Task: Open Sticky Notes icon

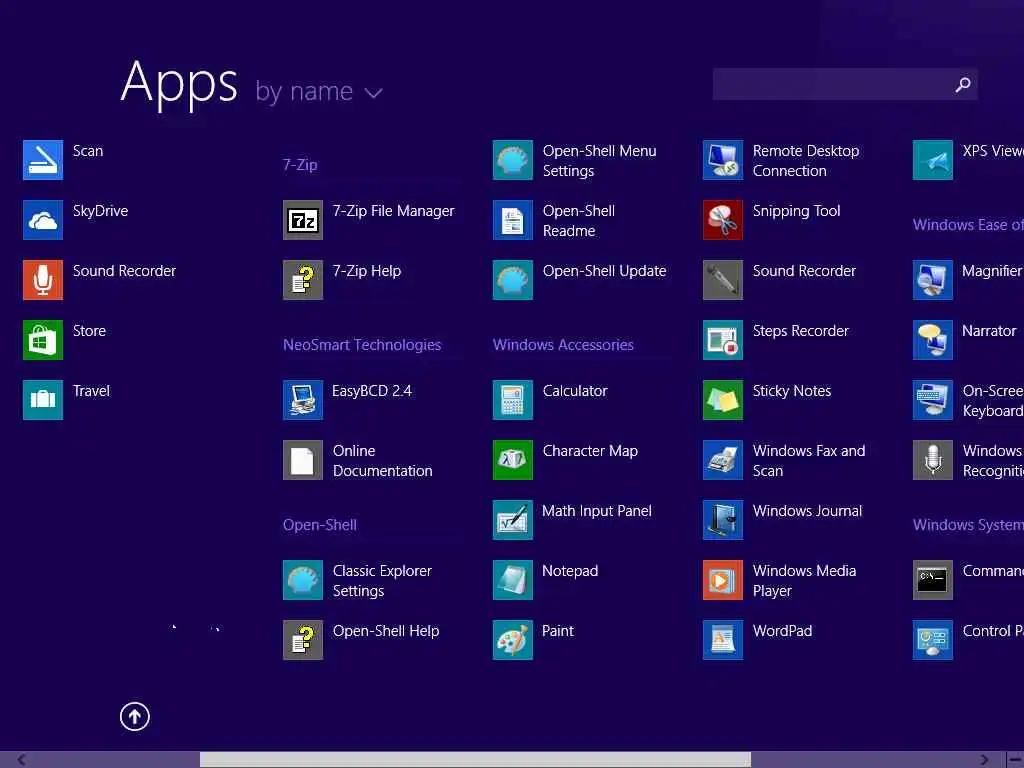Action: pyautogui.click(x=723, y=400)
